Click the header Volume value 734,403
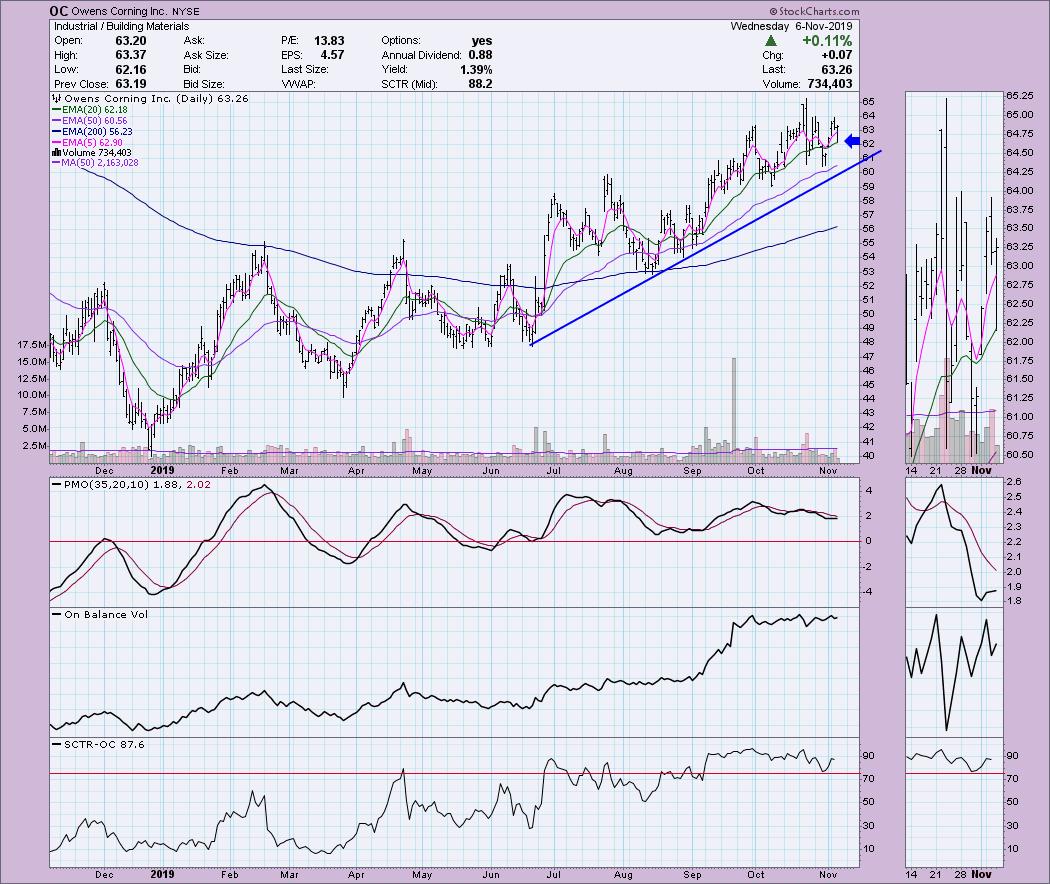Viewport: 1050px width, 884px height. coord(830,84)
